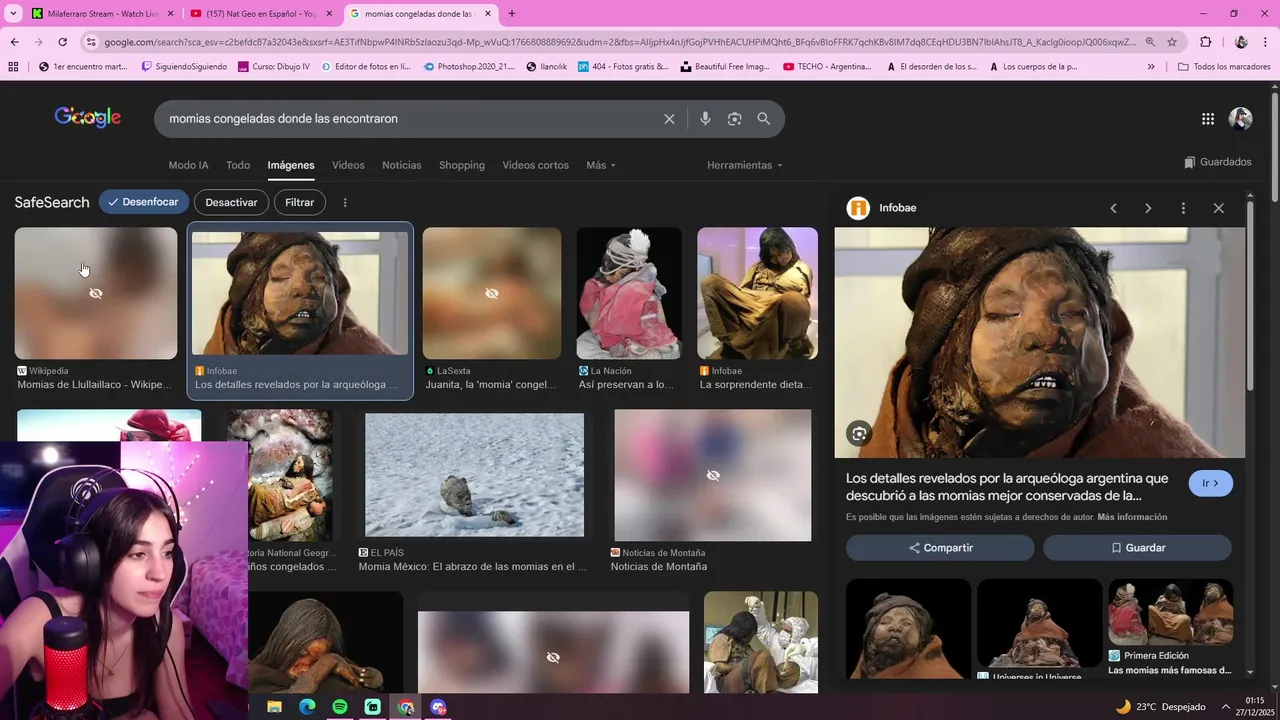The image size is (1280, 720).
Task: Open a new Chrome tab
Action: pyautogui.click(x=512, y=14)
